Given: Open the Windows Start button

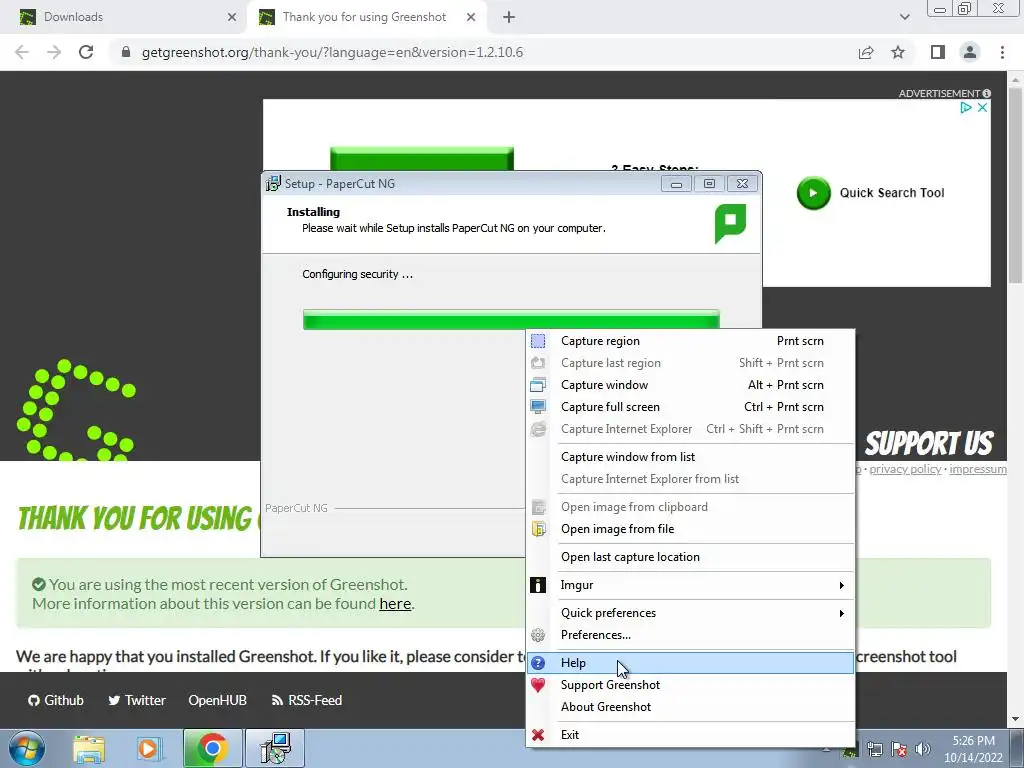Looking at the screenshot, I should (x=27, y=748).
